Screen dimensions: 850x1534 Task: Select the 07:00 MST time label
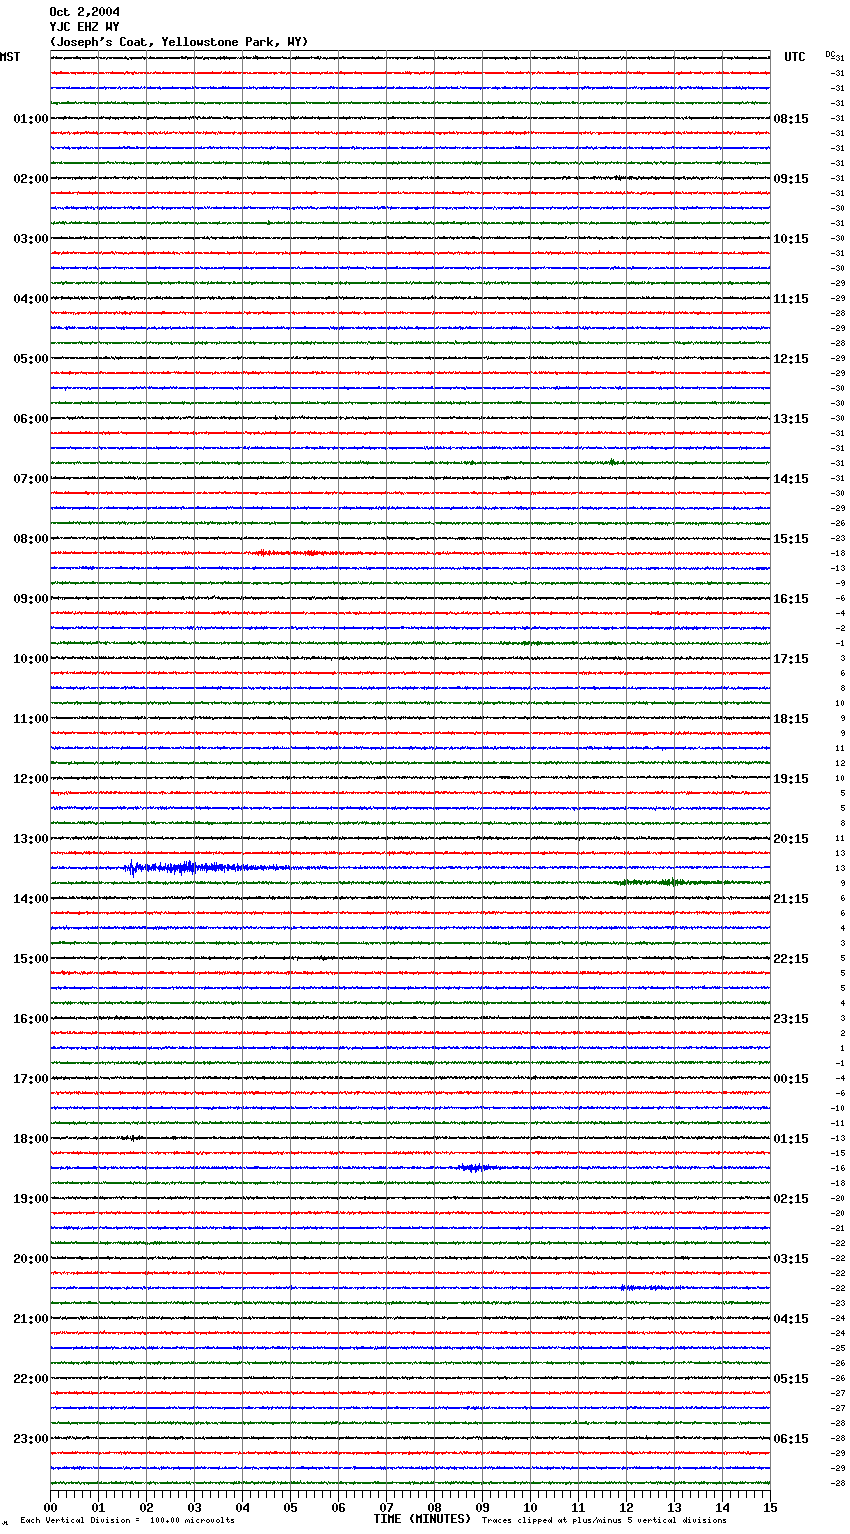pos(31,479)
